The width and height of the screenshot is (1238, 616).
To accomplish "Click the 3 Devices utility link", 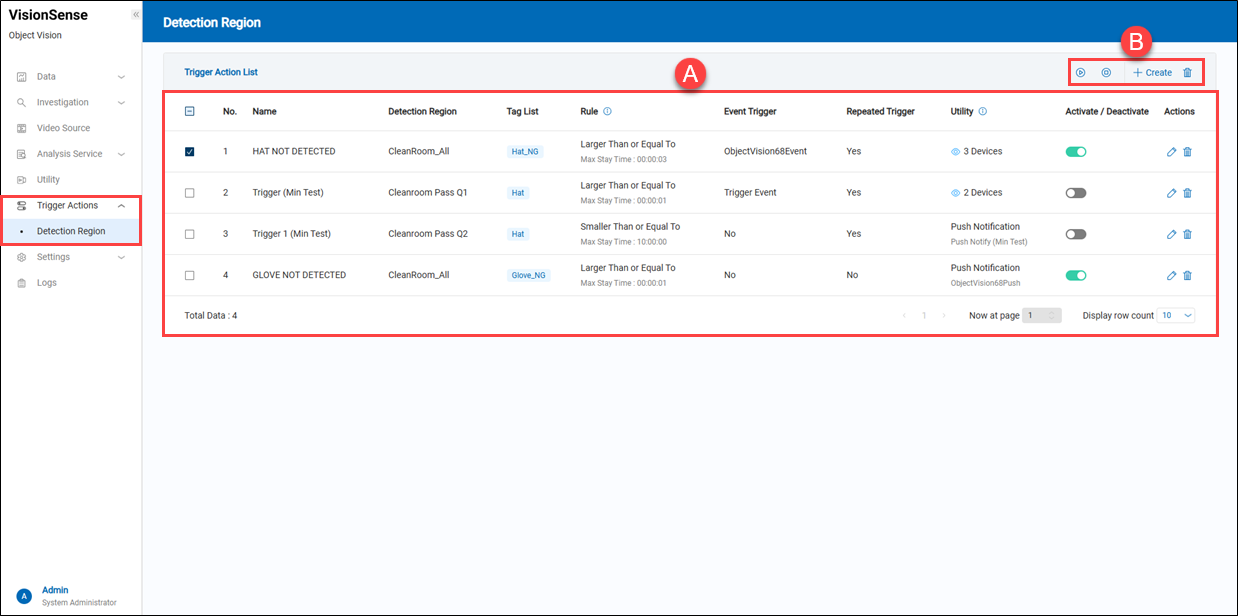I will 982,152.
